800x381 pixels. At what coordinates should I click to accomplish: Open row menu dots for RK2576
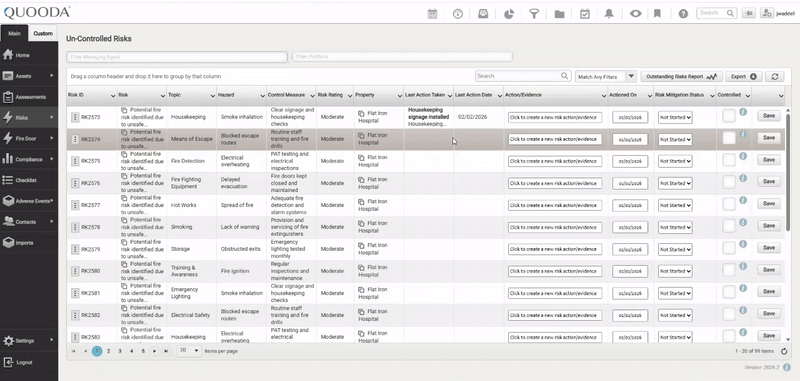[x=75, y=183]
